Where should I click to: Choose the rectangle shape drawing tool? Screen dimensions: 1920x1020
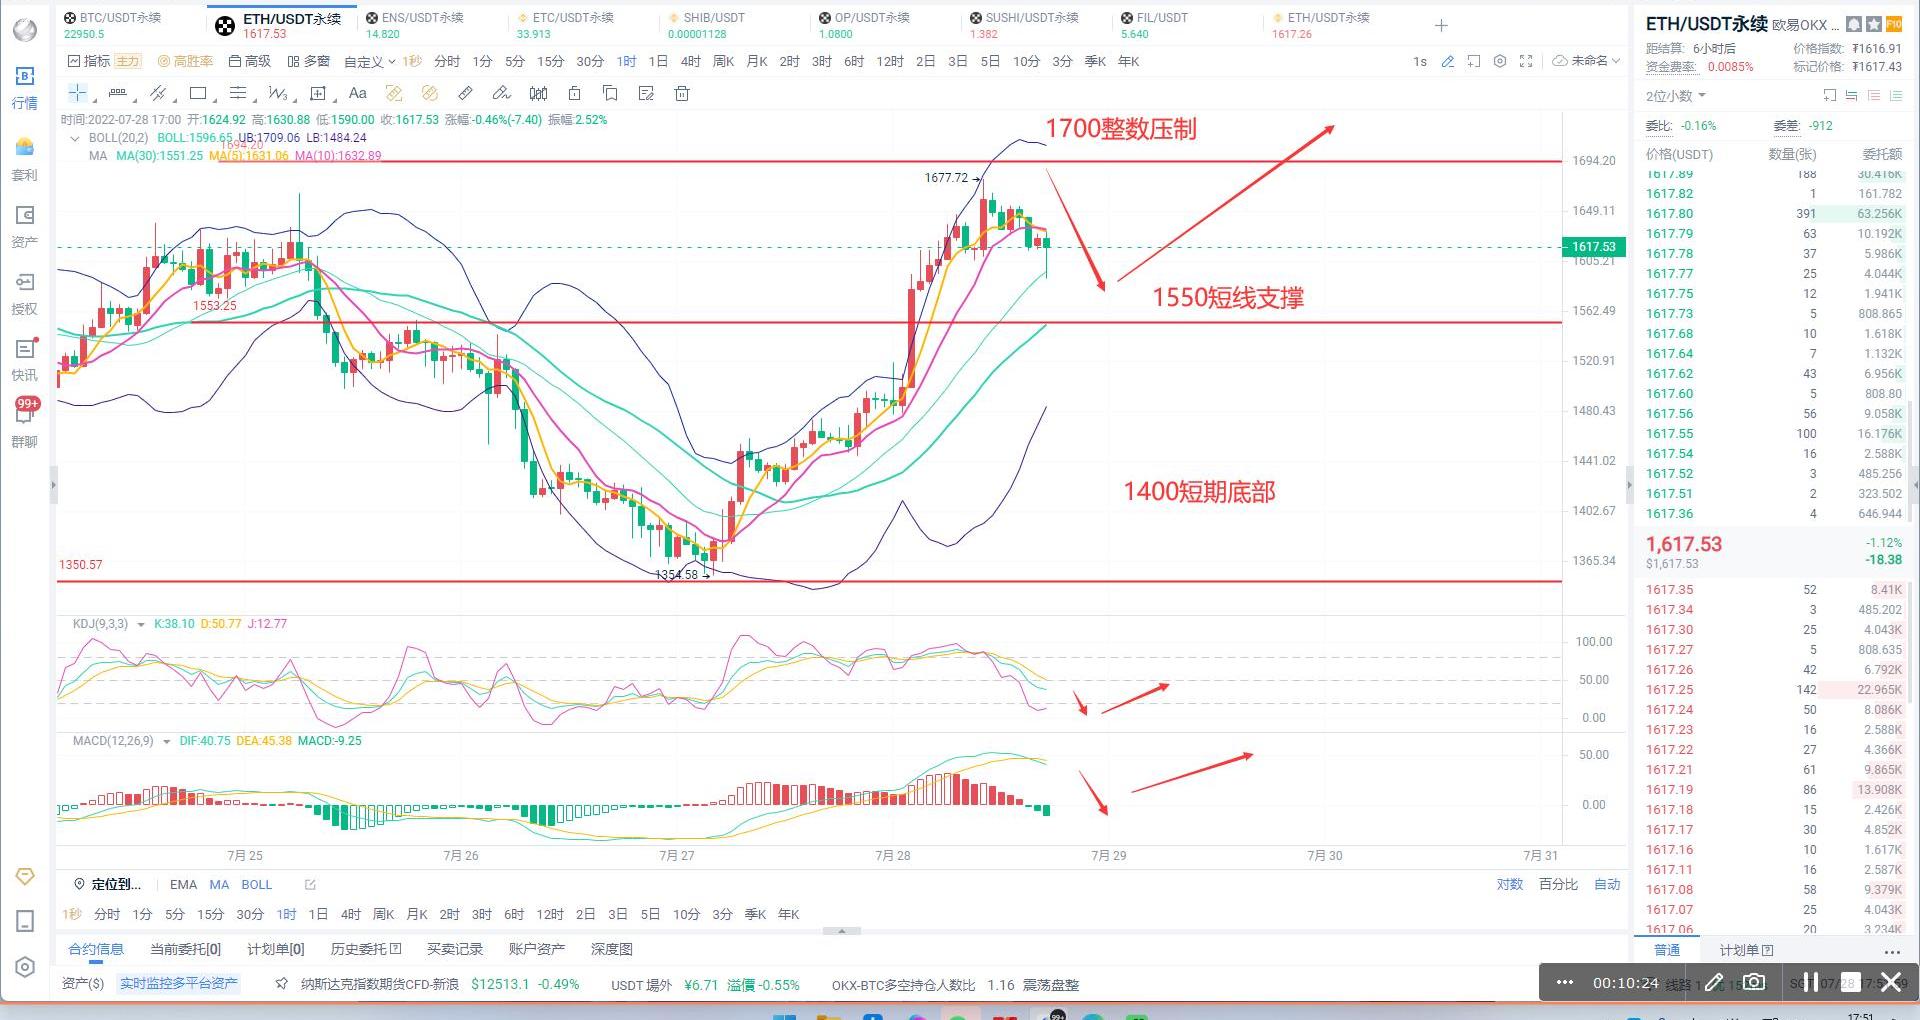pyautogui.click(x=198, y=94)
